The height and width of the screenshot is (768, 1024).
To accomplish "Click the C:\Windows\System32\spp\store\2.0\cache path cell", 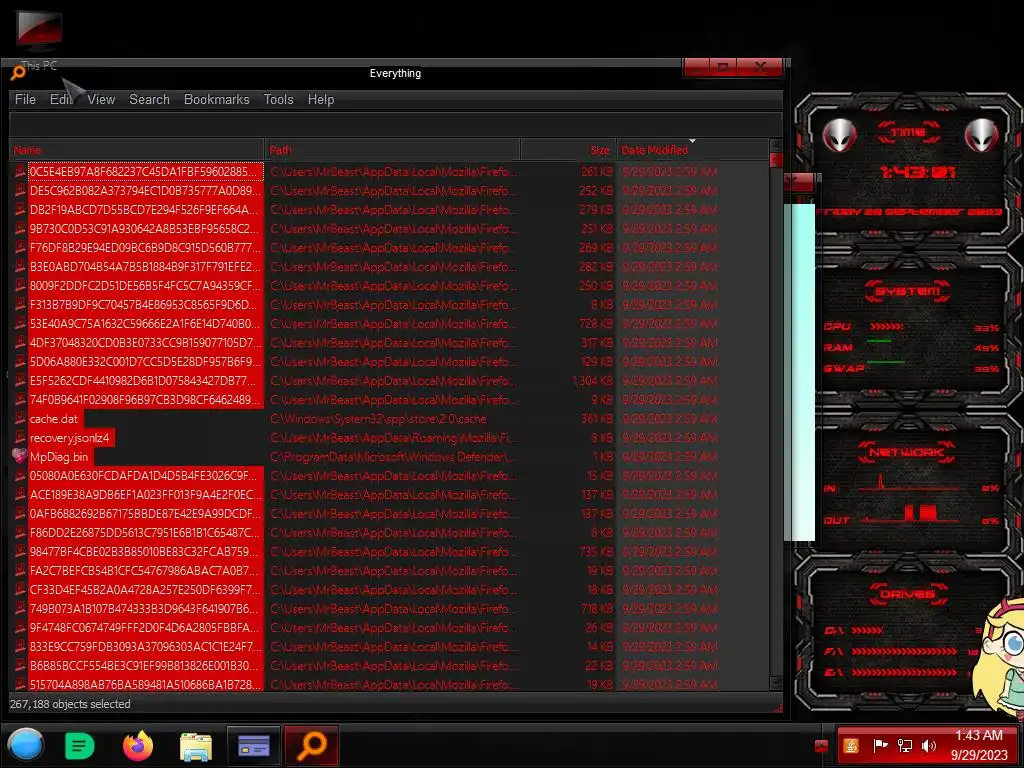I will coord(378,419).
